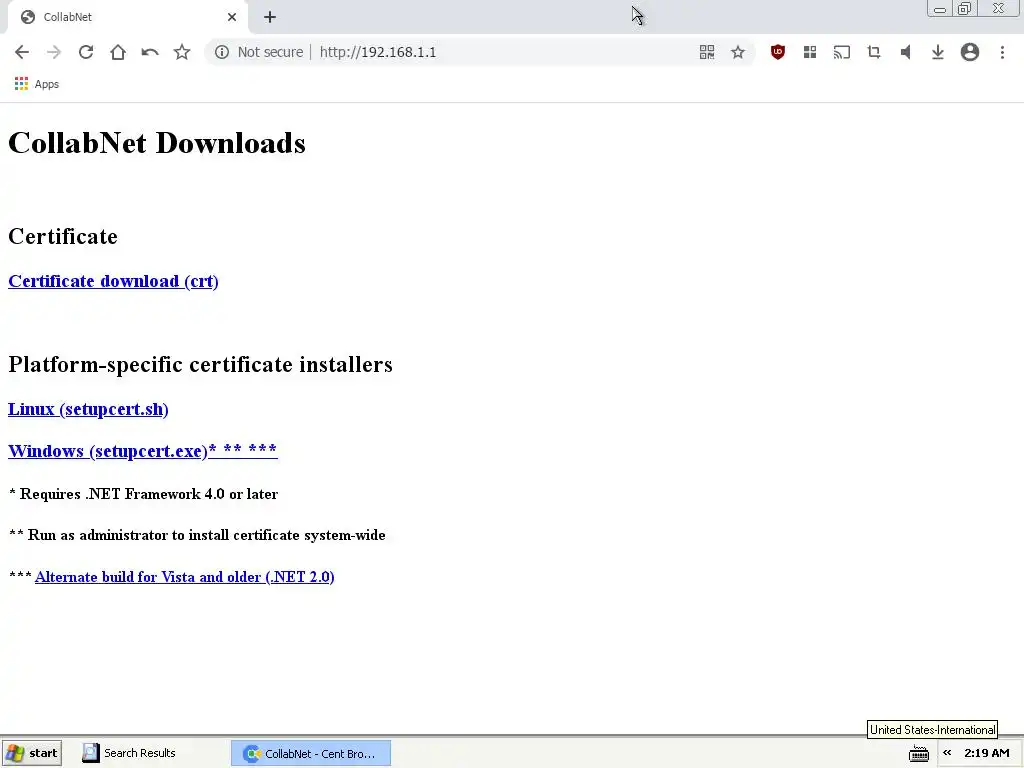Click the star icon left of the address bar

(x=182, y=52)
